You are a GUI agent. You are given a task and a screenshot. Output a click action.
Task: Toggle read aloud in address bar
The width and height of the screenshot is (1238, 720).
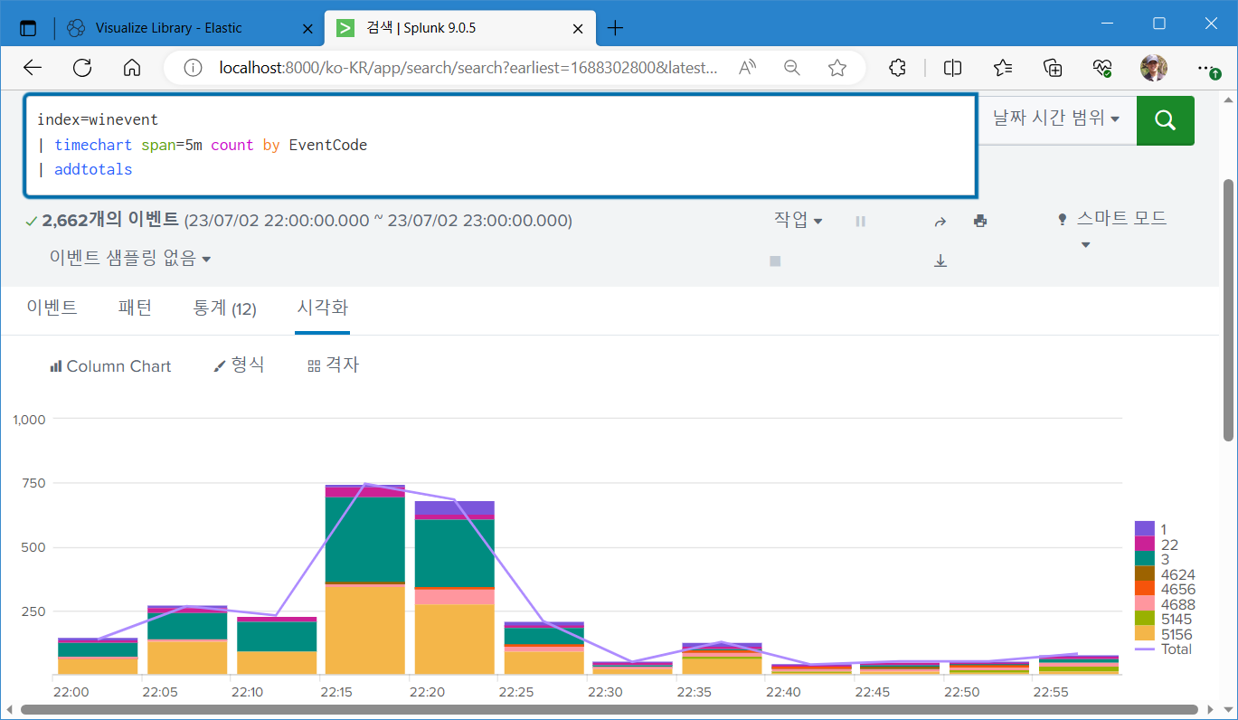coord(747,67)
